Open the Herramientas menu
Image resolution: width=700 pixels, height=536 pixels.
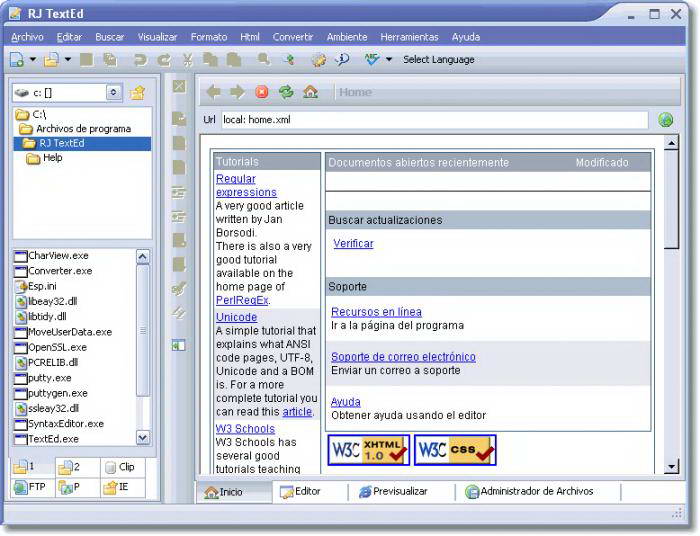[409, 37]
